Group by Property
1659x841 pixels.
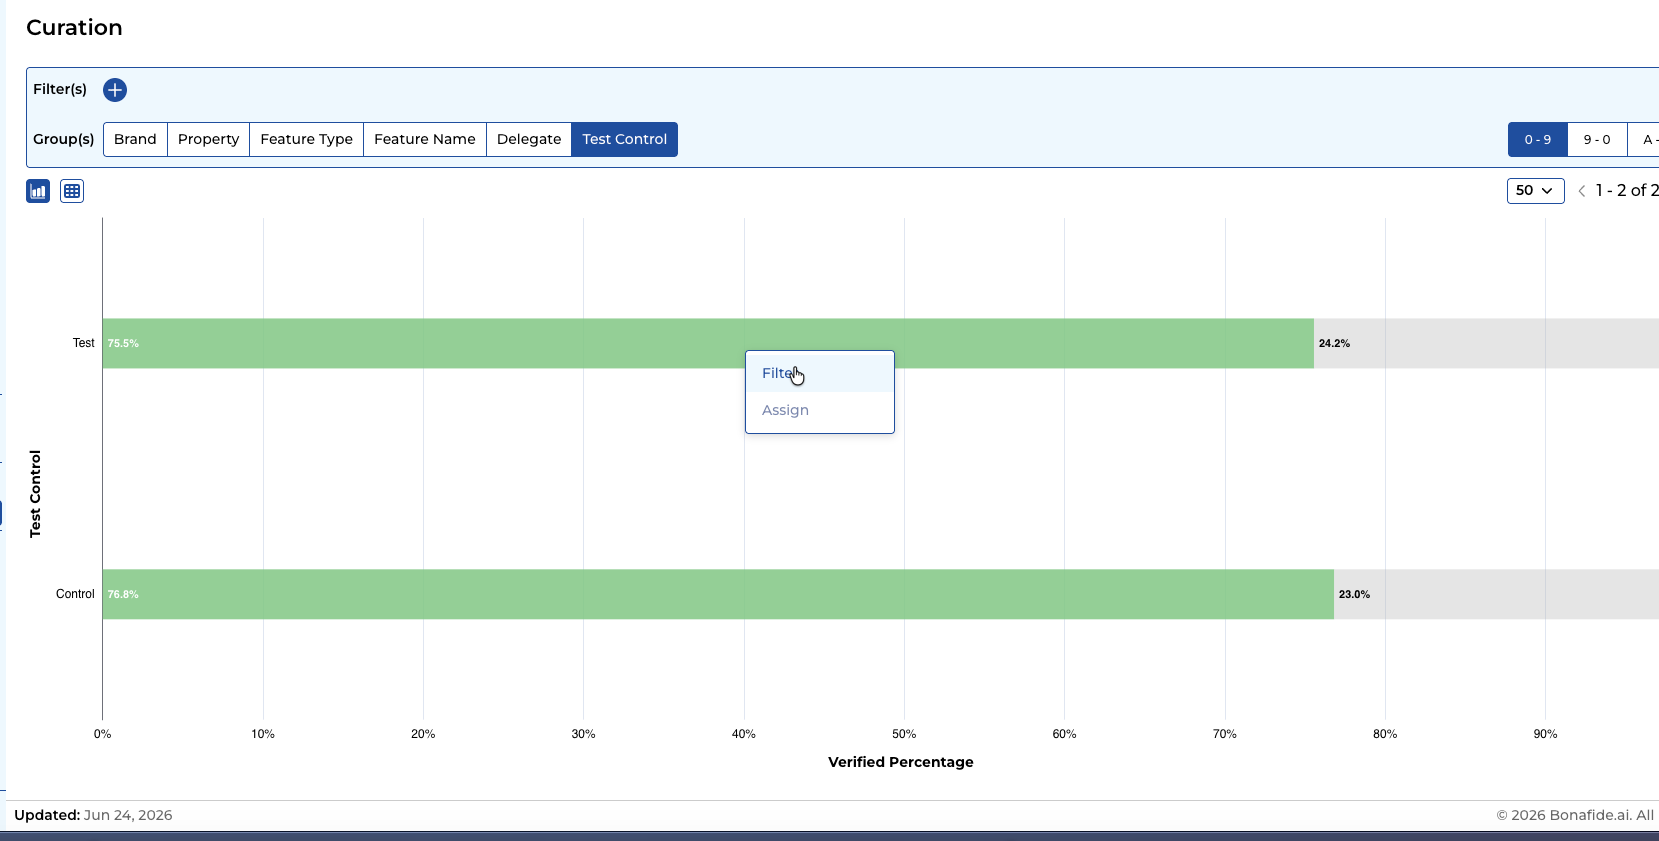(208, 139)
